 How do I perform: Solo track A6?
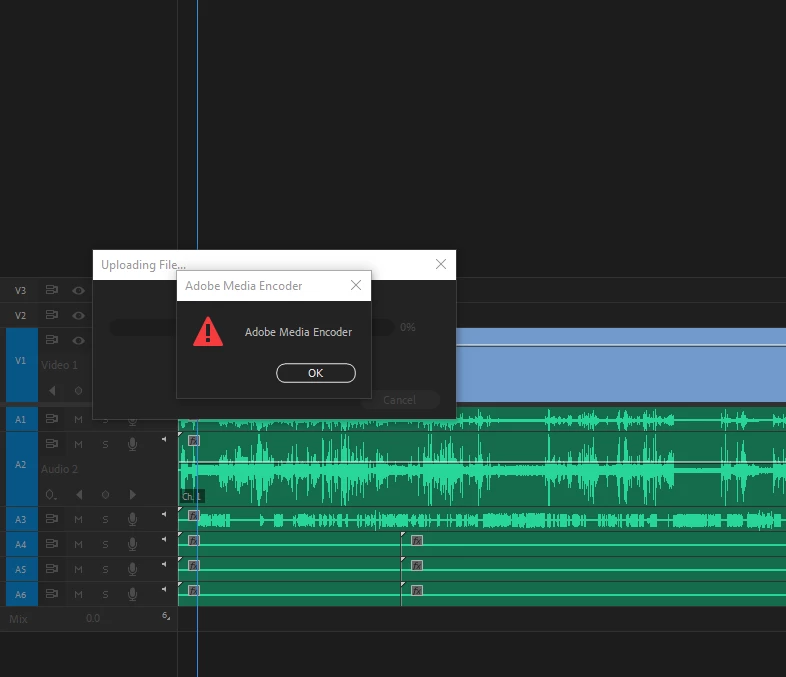(105, 595)
